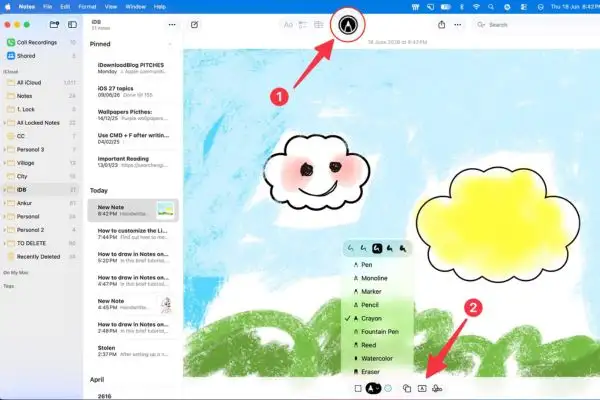This screenshot has width=600, height=400.
Task: Open the text format Aa tool
Action: (x=288, y=25)
